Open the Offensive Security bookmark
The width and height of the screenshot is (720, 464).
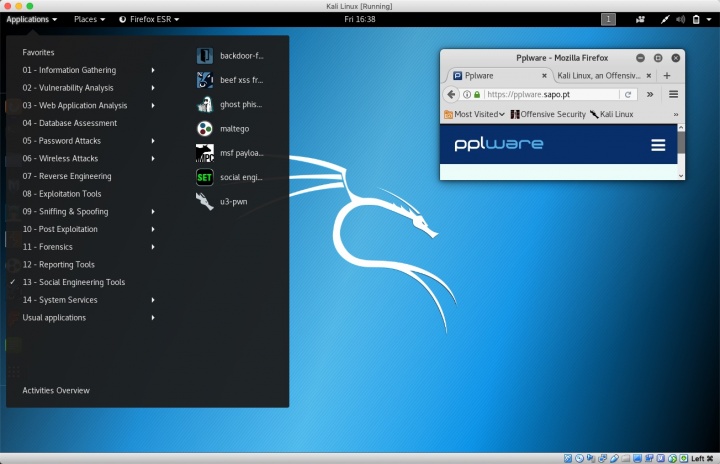[547, 114]
